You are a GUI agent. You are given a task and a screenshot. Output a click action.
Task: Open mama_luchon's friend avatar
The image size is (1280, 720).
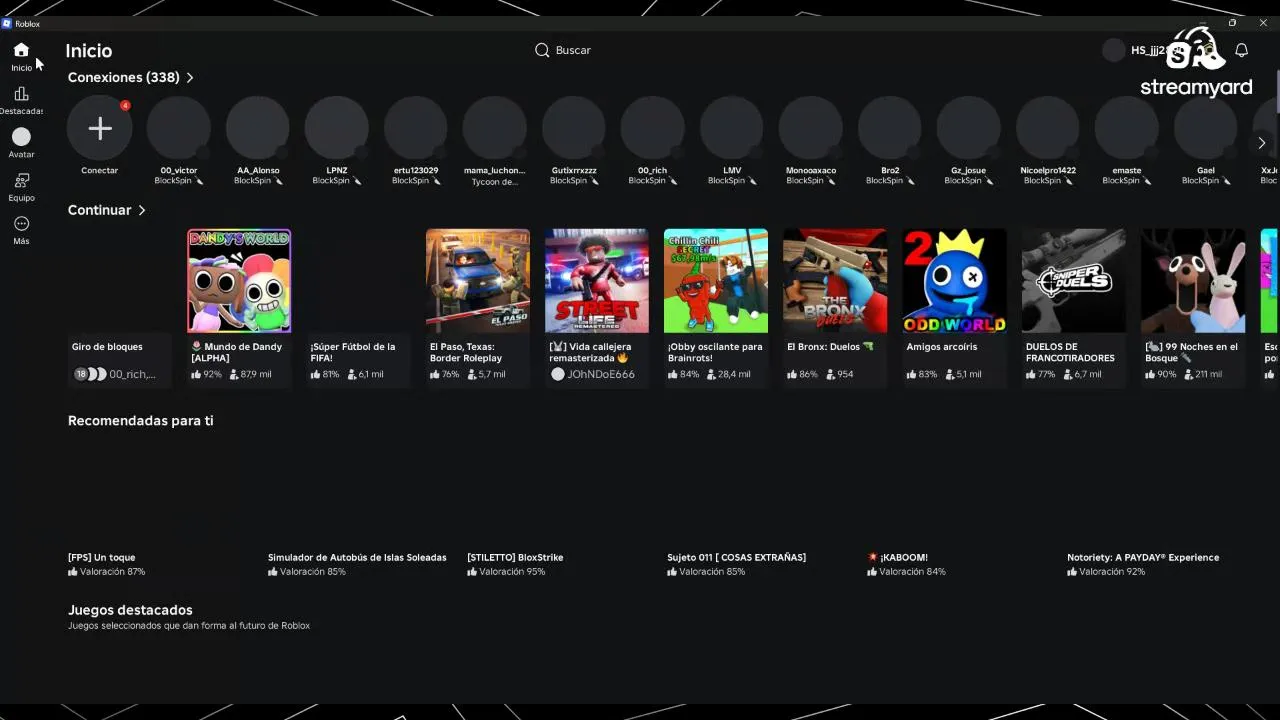(x=495, y=128)
